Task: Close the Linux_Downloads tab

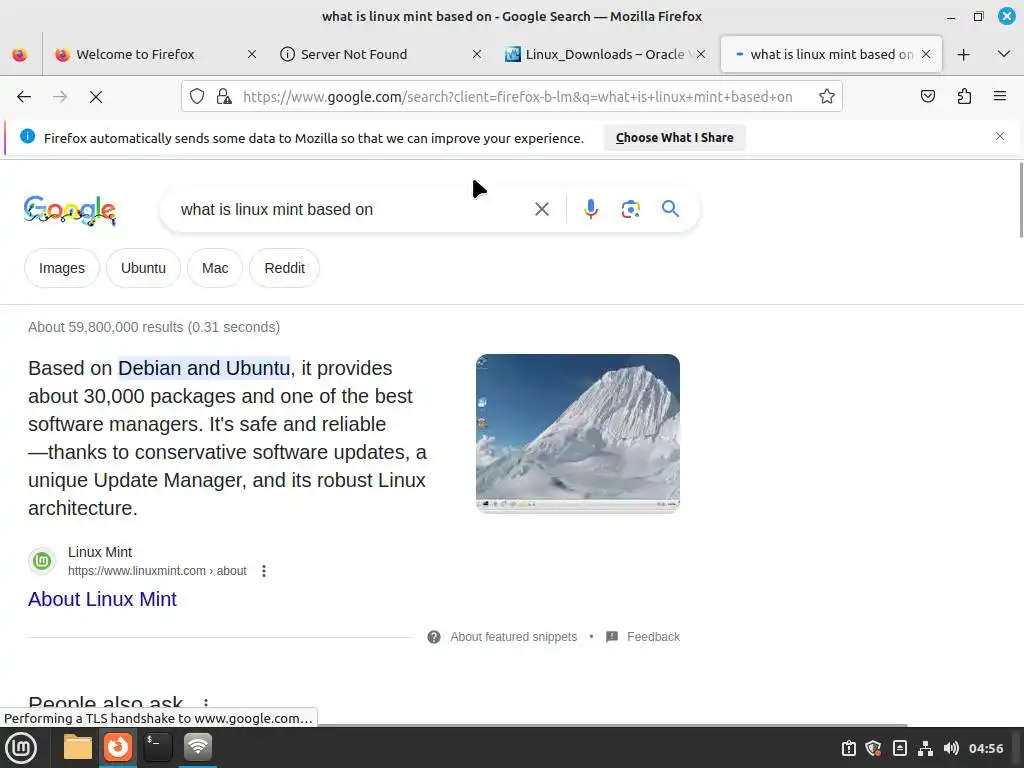Action: [701, 54]
